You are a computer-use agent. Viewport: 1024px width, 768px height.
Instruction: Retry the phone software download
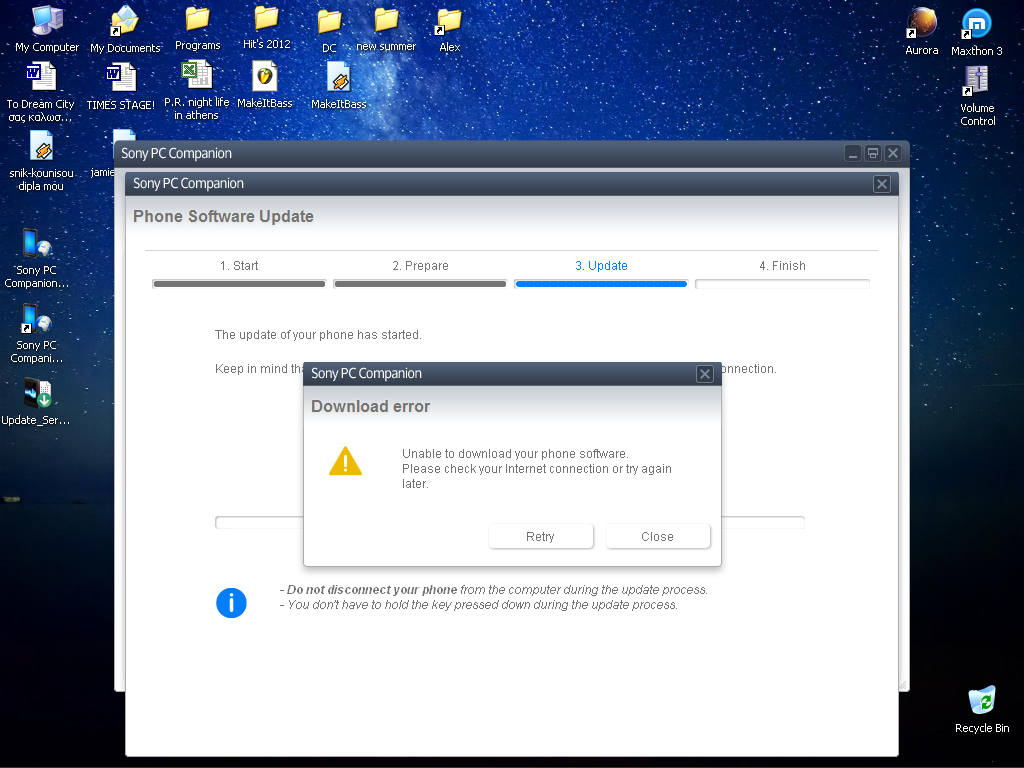point(541,536)
